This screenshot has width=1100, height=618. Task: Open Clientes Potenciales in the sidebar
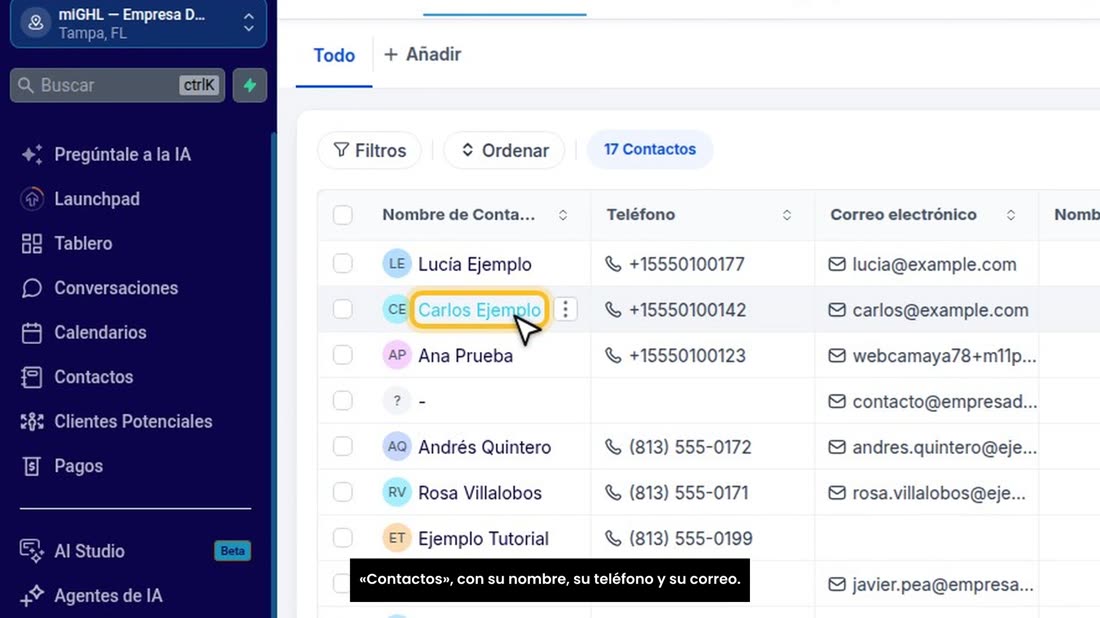pos(133,422)
